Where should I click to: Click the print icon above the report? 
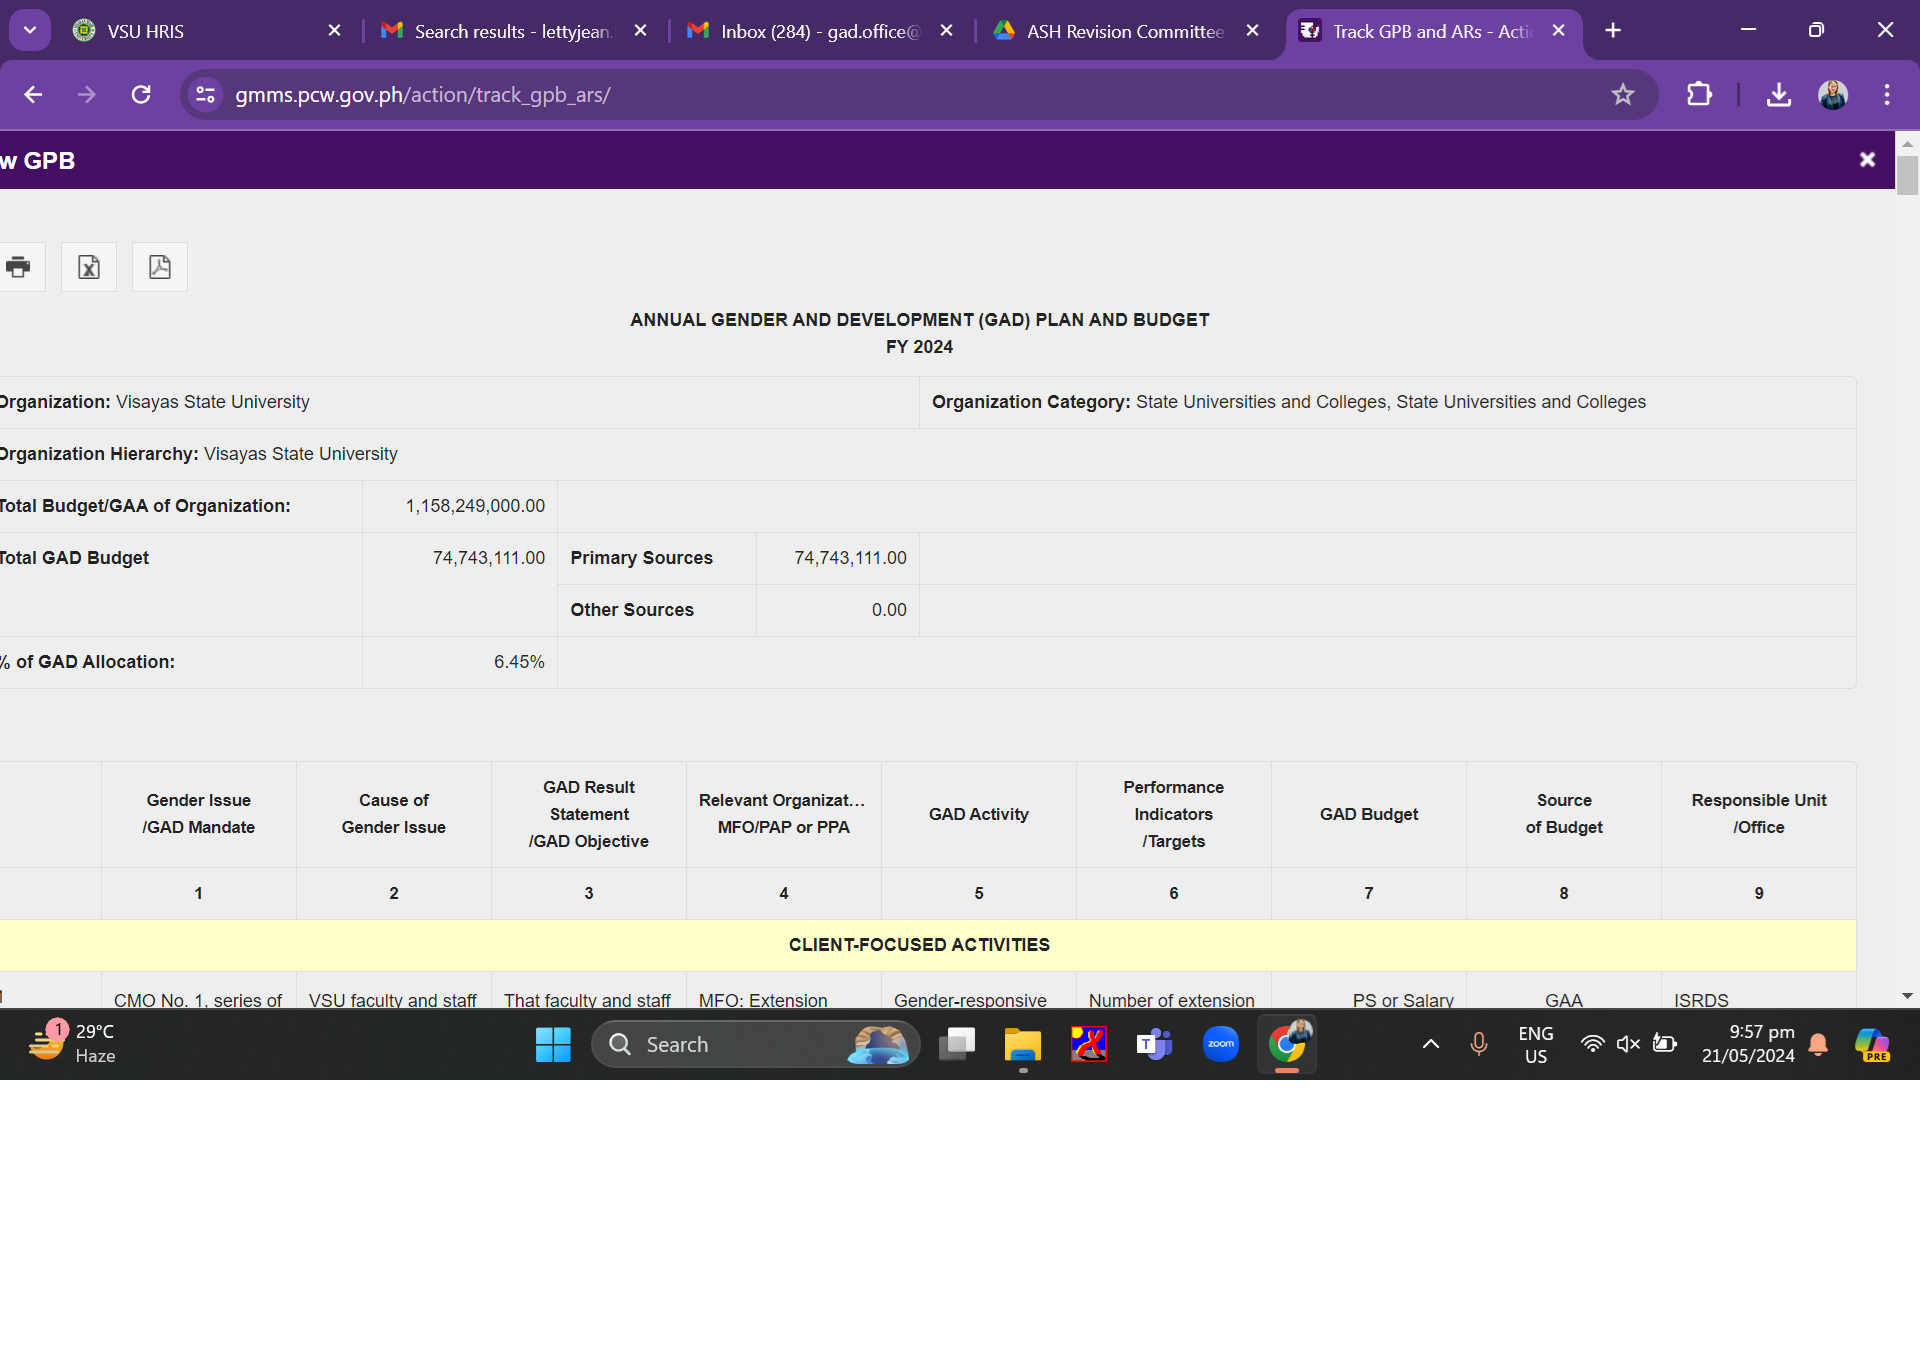(18, 267)
